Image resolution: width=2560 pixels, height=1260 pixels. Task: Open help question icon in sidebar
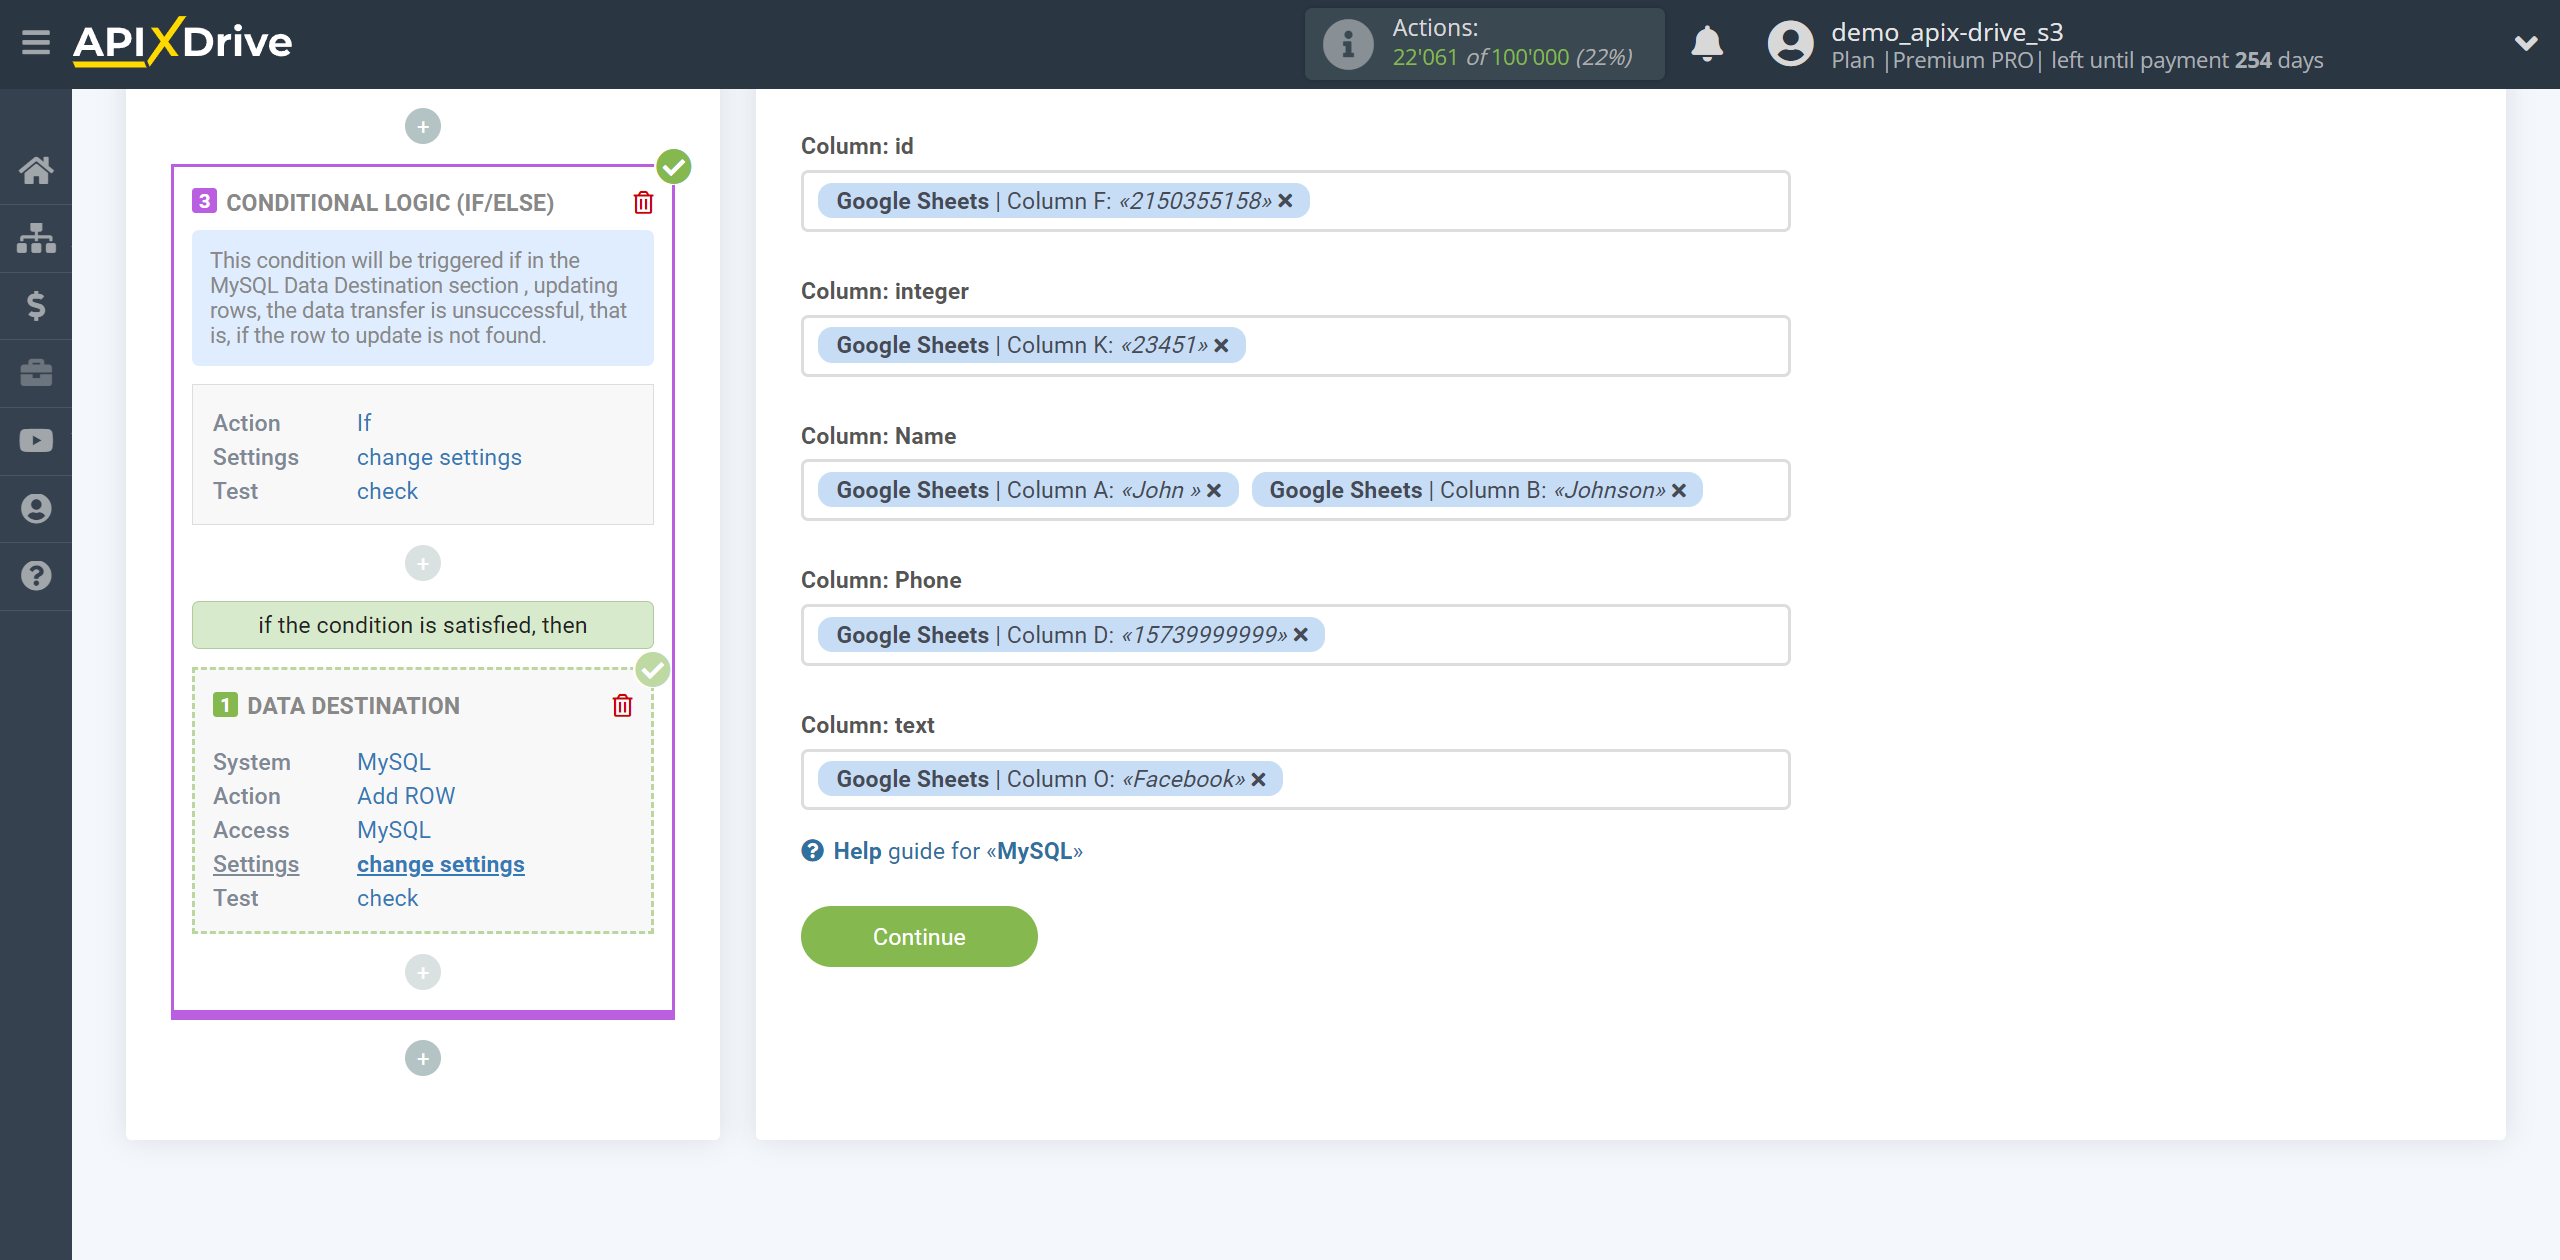[36, 576]
